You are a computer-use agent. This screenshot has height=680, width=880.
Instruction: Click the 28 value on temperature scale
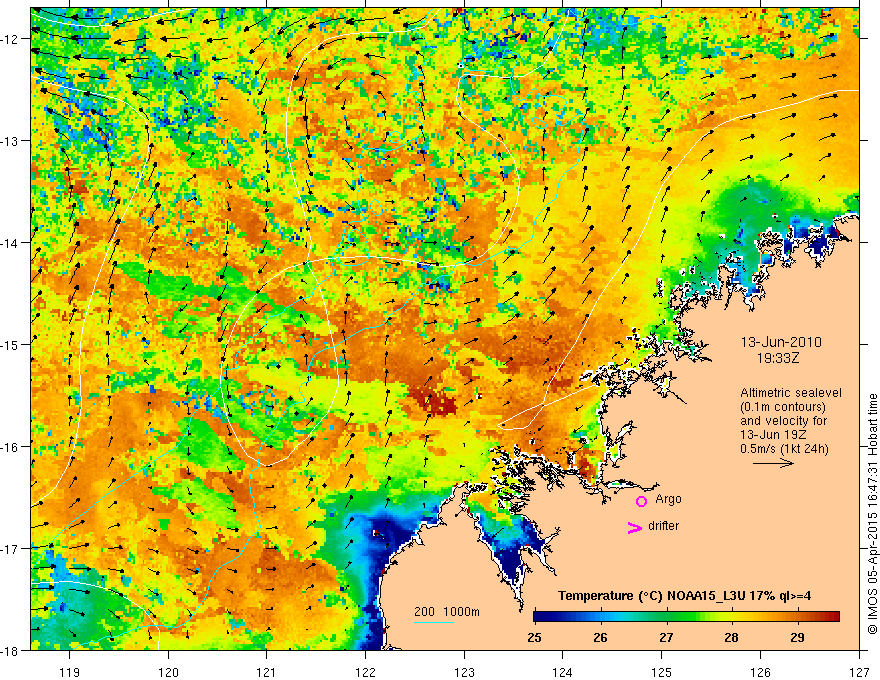coord(731,637)
